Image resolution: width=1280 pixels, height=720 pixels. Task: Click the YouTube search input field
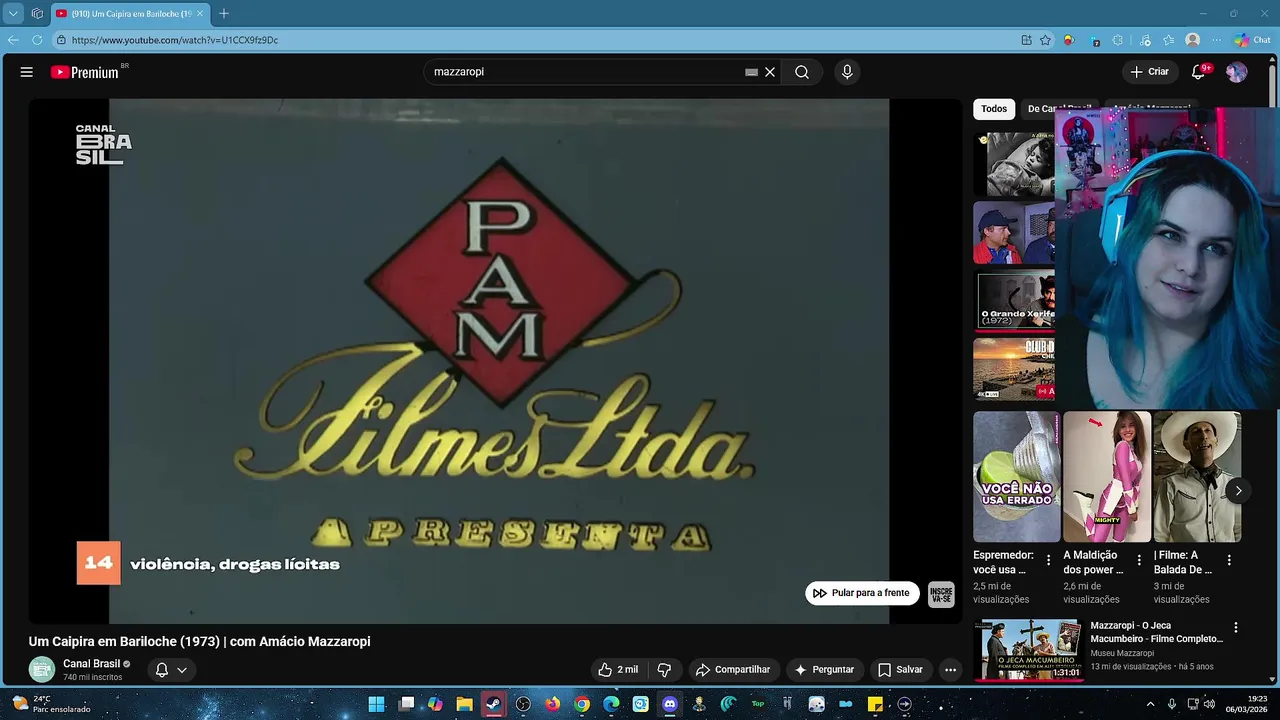(x=585, y=72)
